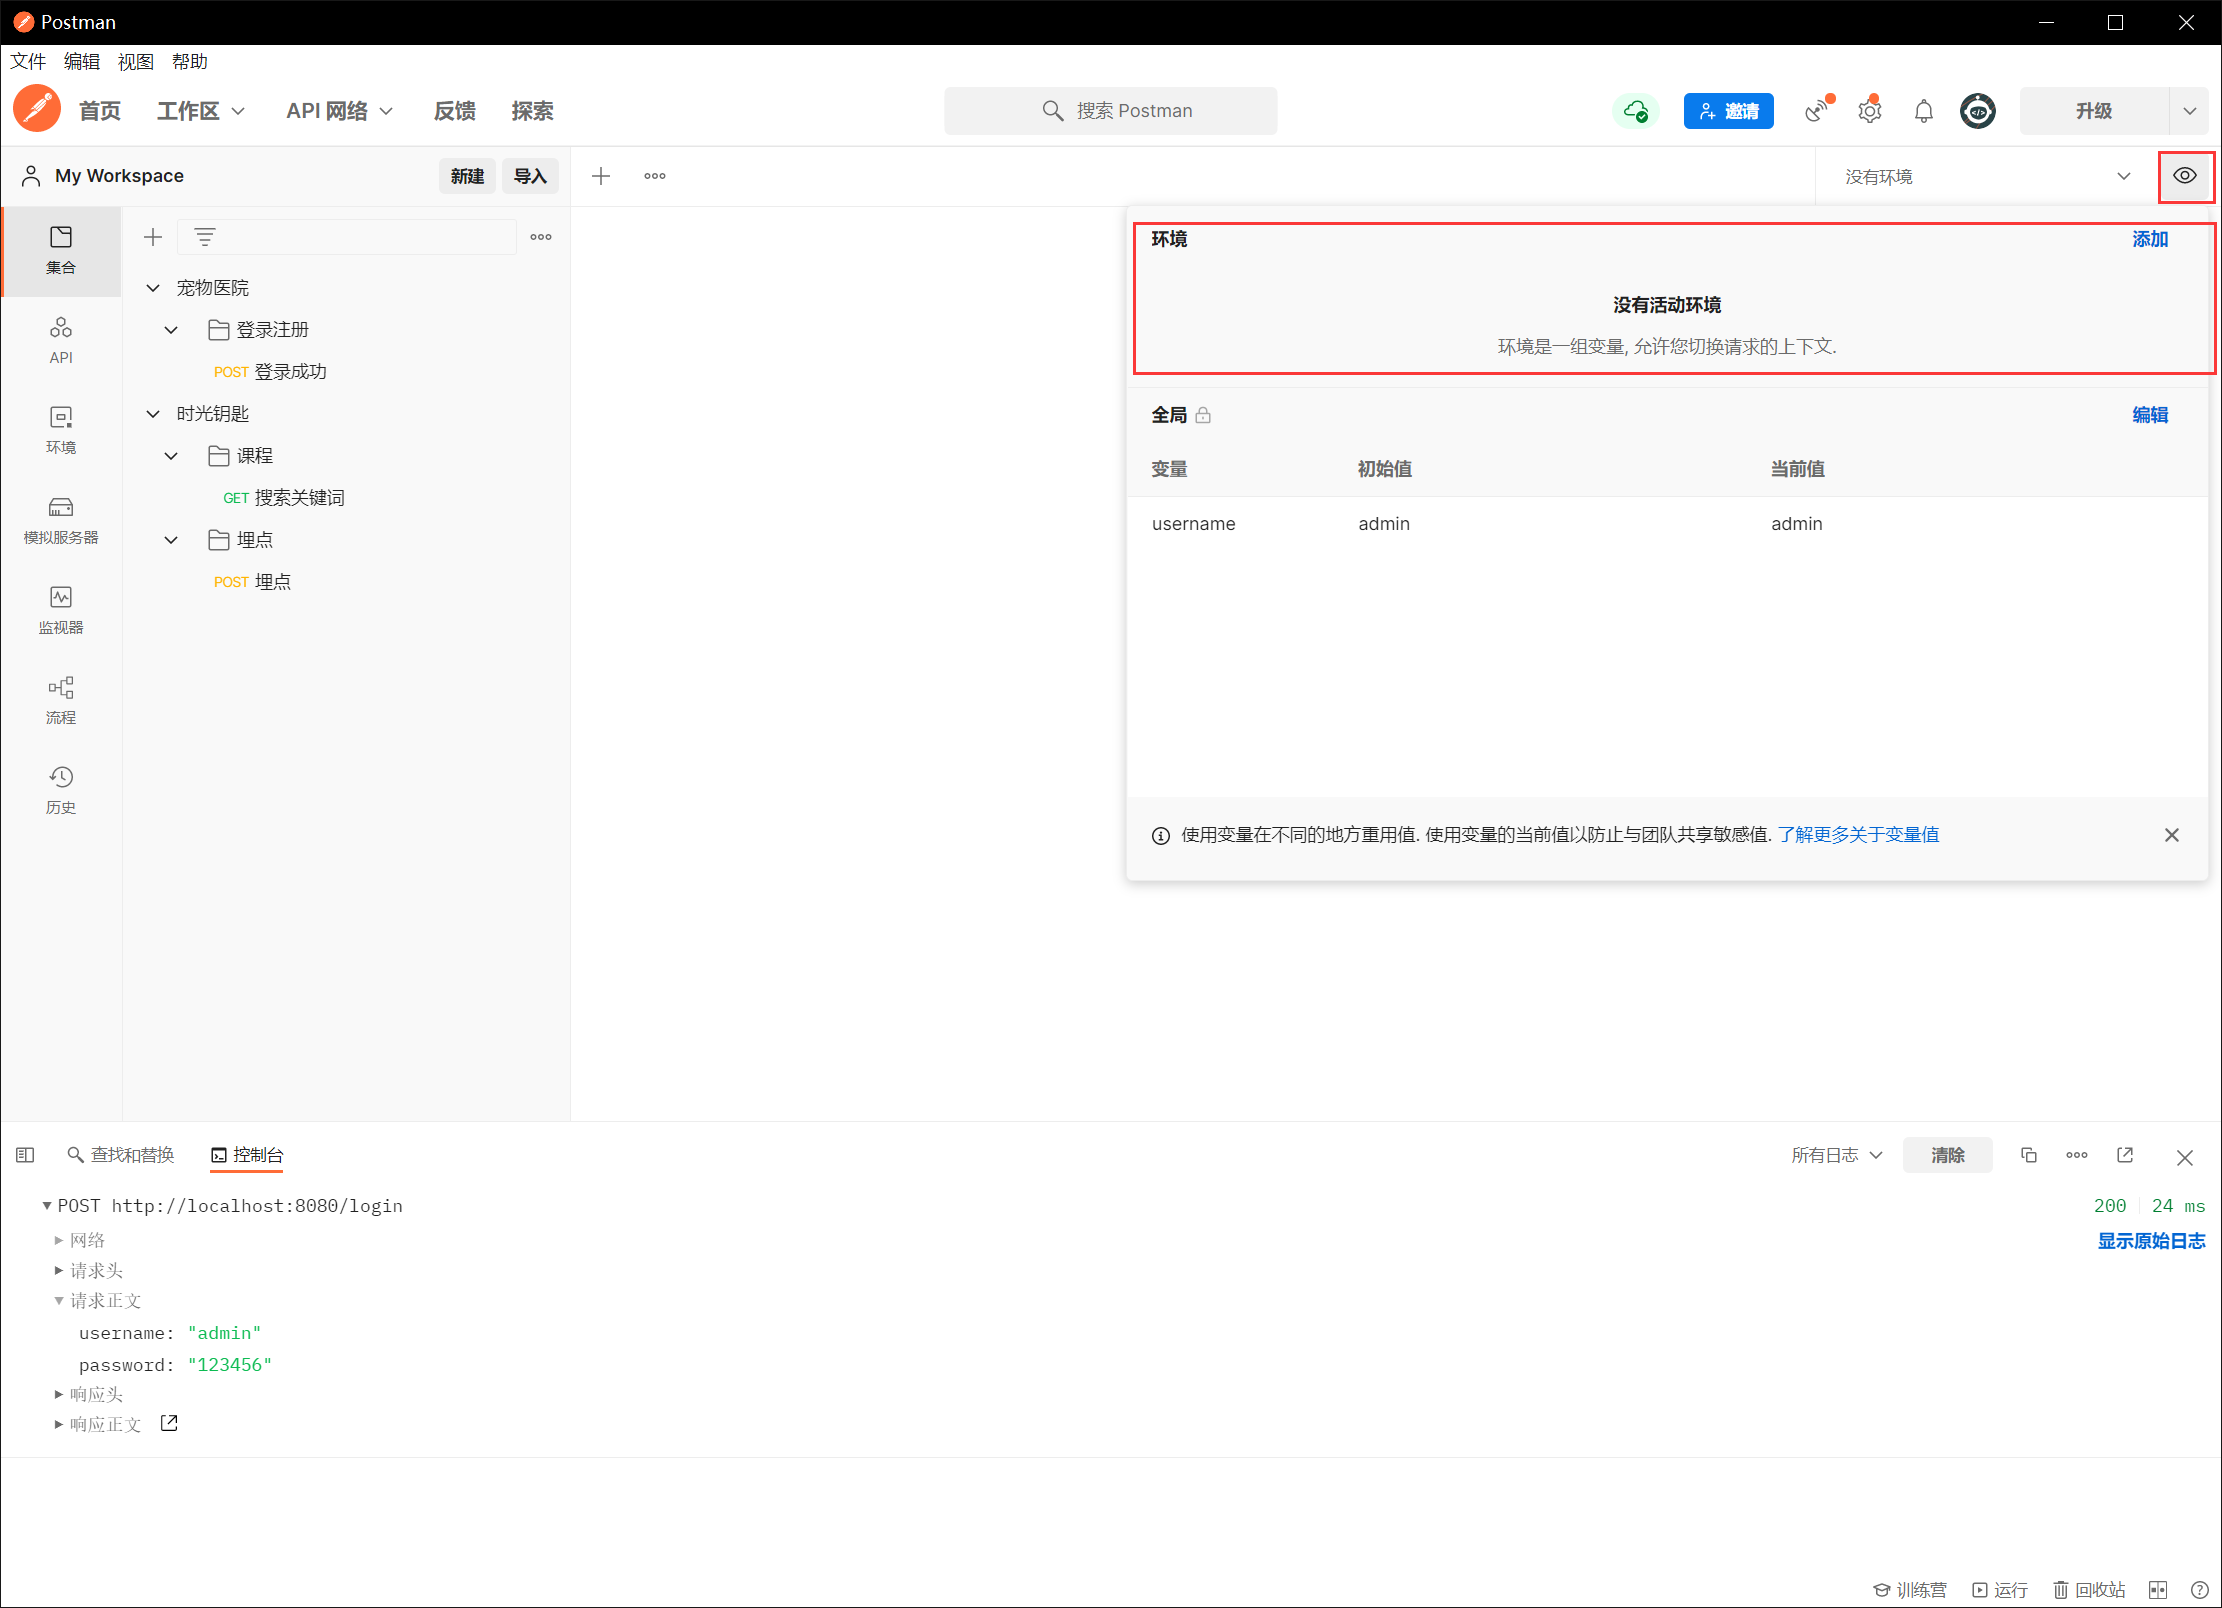The width and height of the screenshot is (2222, 1608).
Task: Open the settings gear icon in header
Action: [1869, 111]
